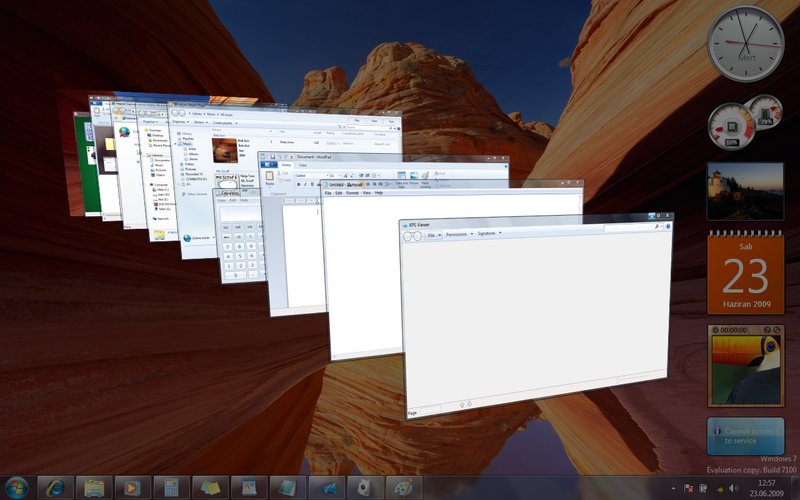Viewport: 800px width, 500px height.
Task: Open Action Center flag tray icon
Action: point(688,489)
